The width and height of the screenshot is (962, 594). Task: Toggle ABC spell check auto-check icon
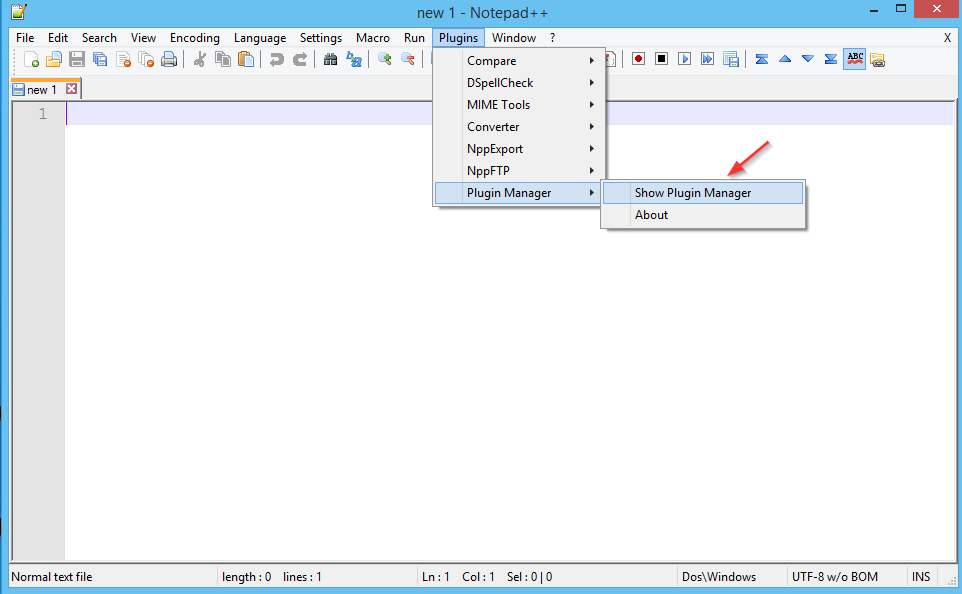click(x=855, y=60)
